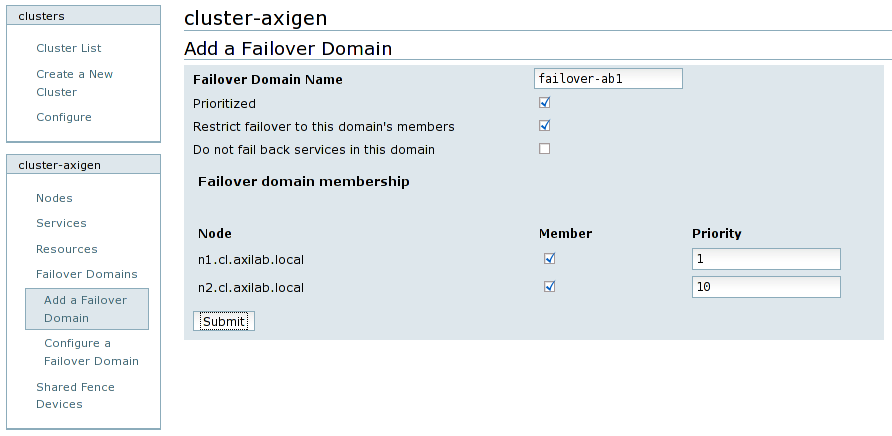This screenshot has width=892, height=436.
Task: Open the Cluster List link
Action: point(68,48)
